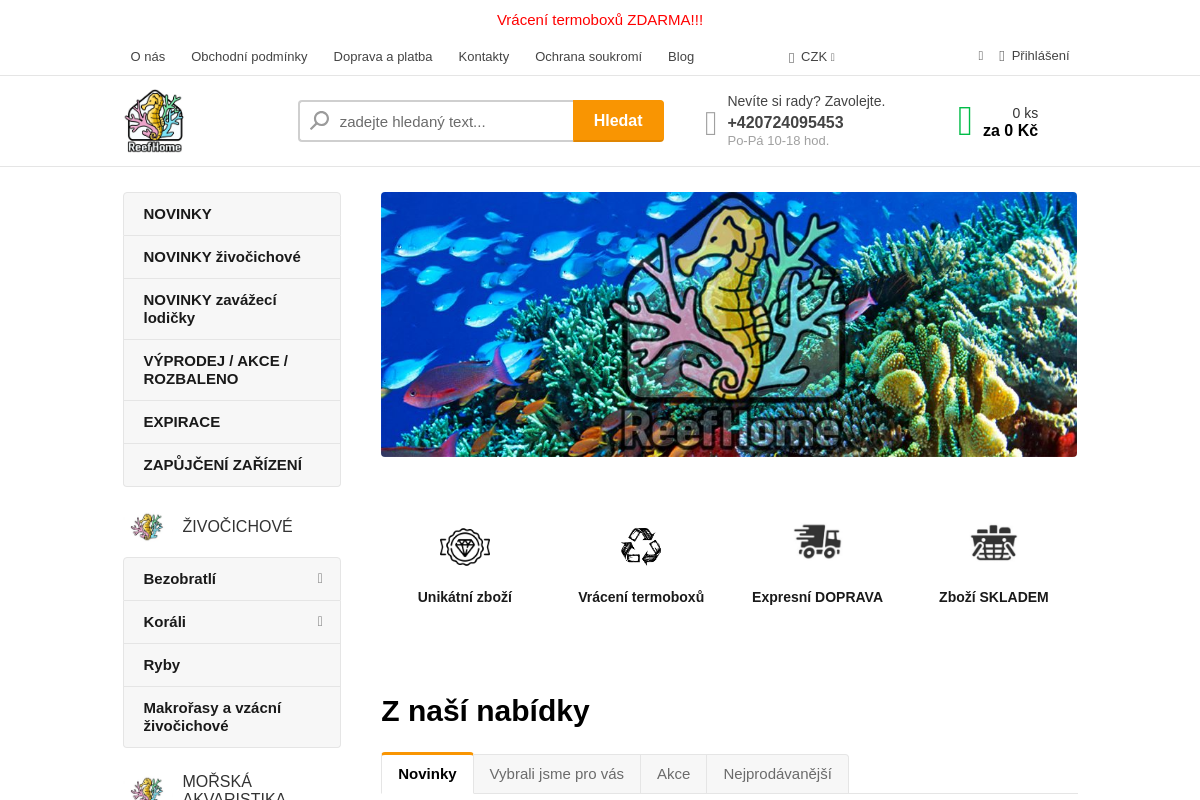The image size is (1200, 800).
Task: Open the shopping cart icon
Action: click(965, 121)
